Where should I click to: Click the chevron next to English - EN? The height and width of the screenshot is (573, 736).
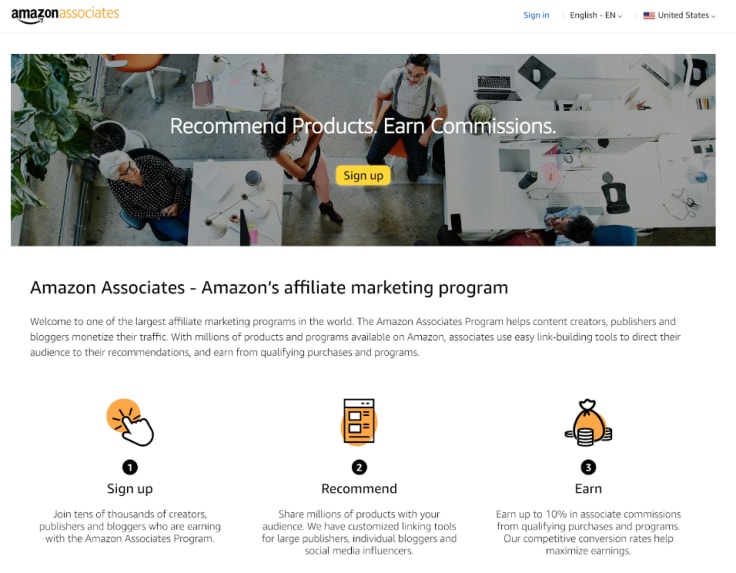tap(620, 16)
